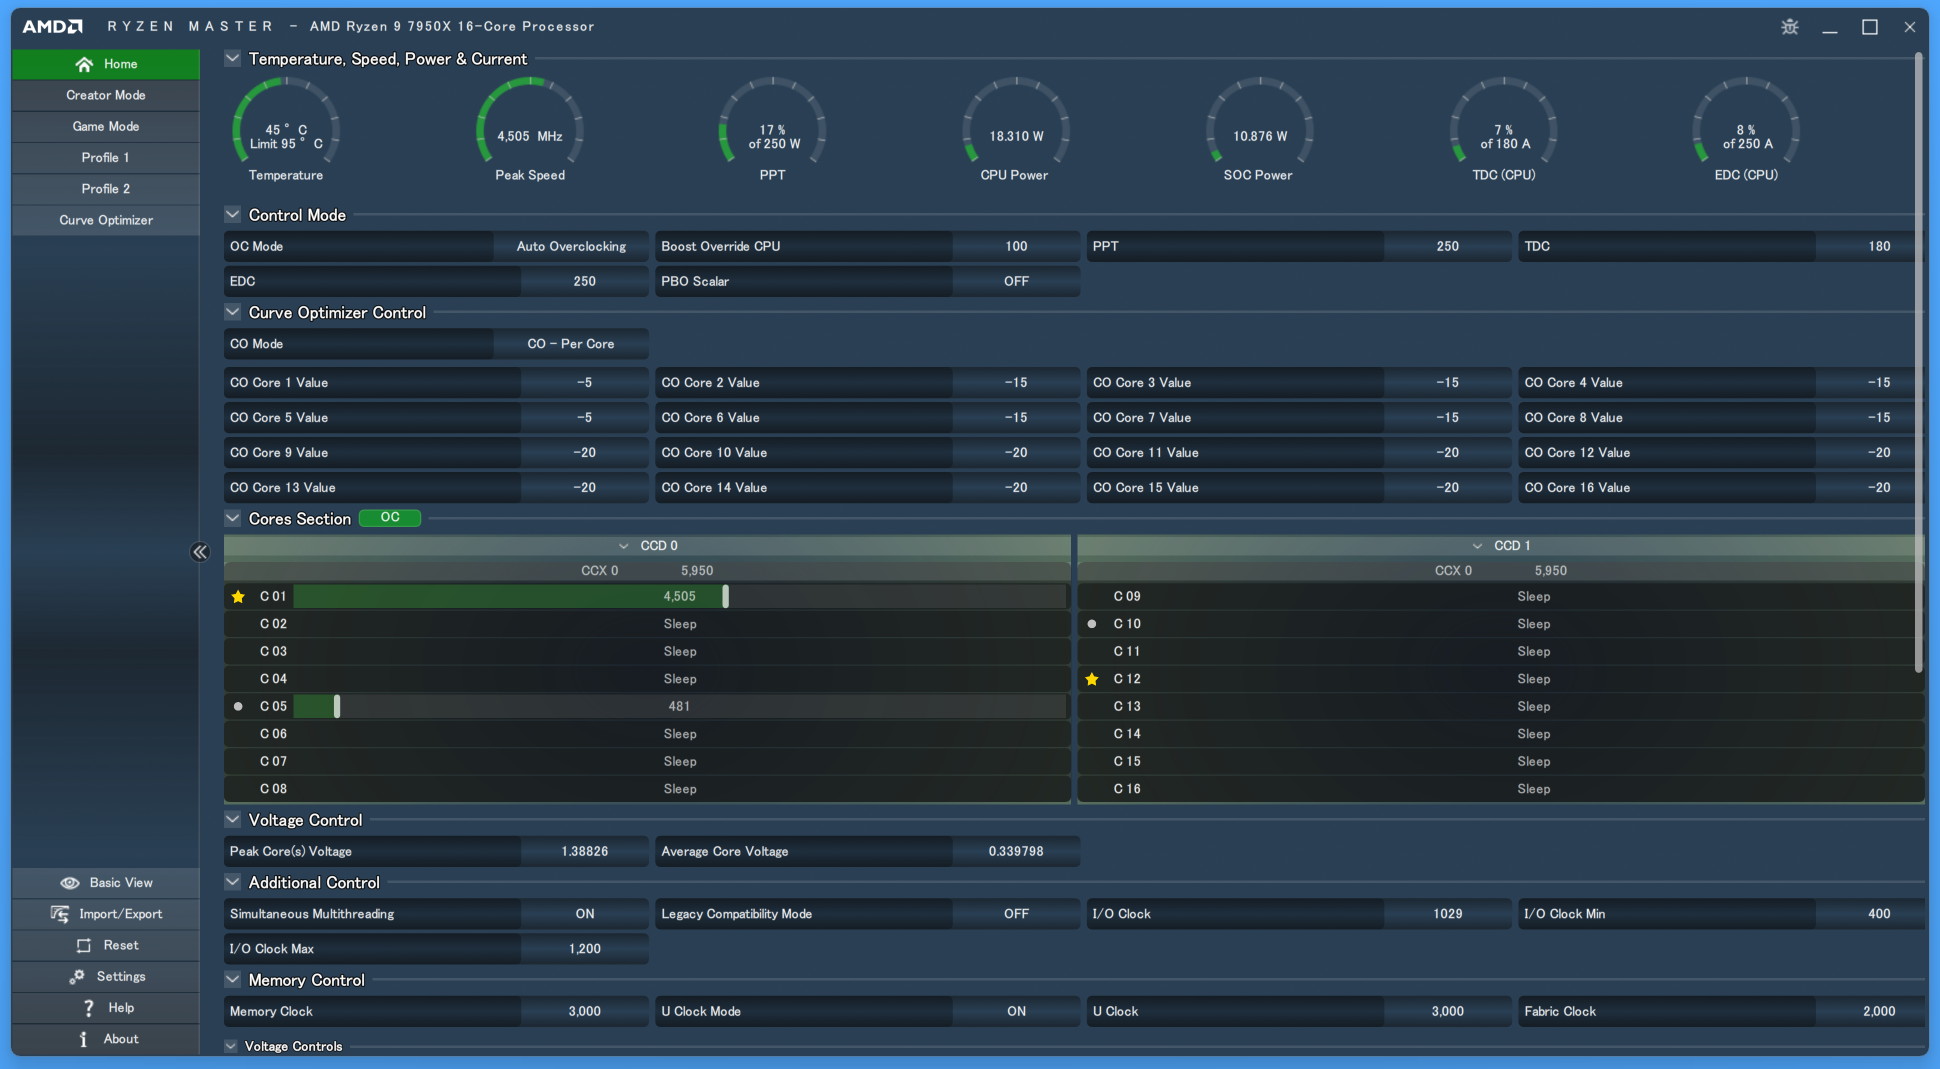
Task: Click the gold star on core C 12
Action: click(x=1092, y=679)
